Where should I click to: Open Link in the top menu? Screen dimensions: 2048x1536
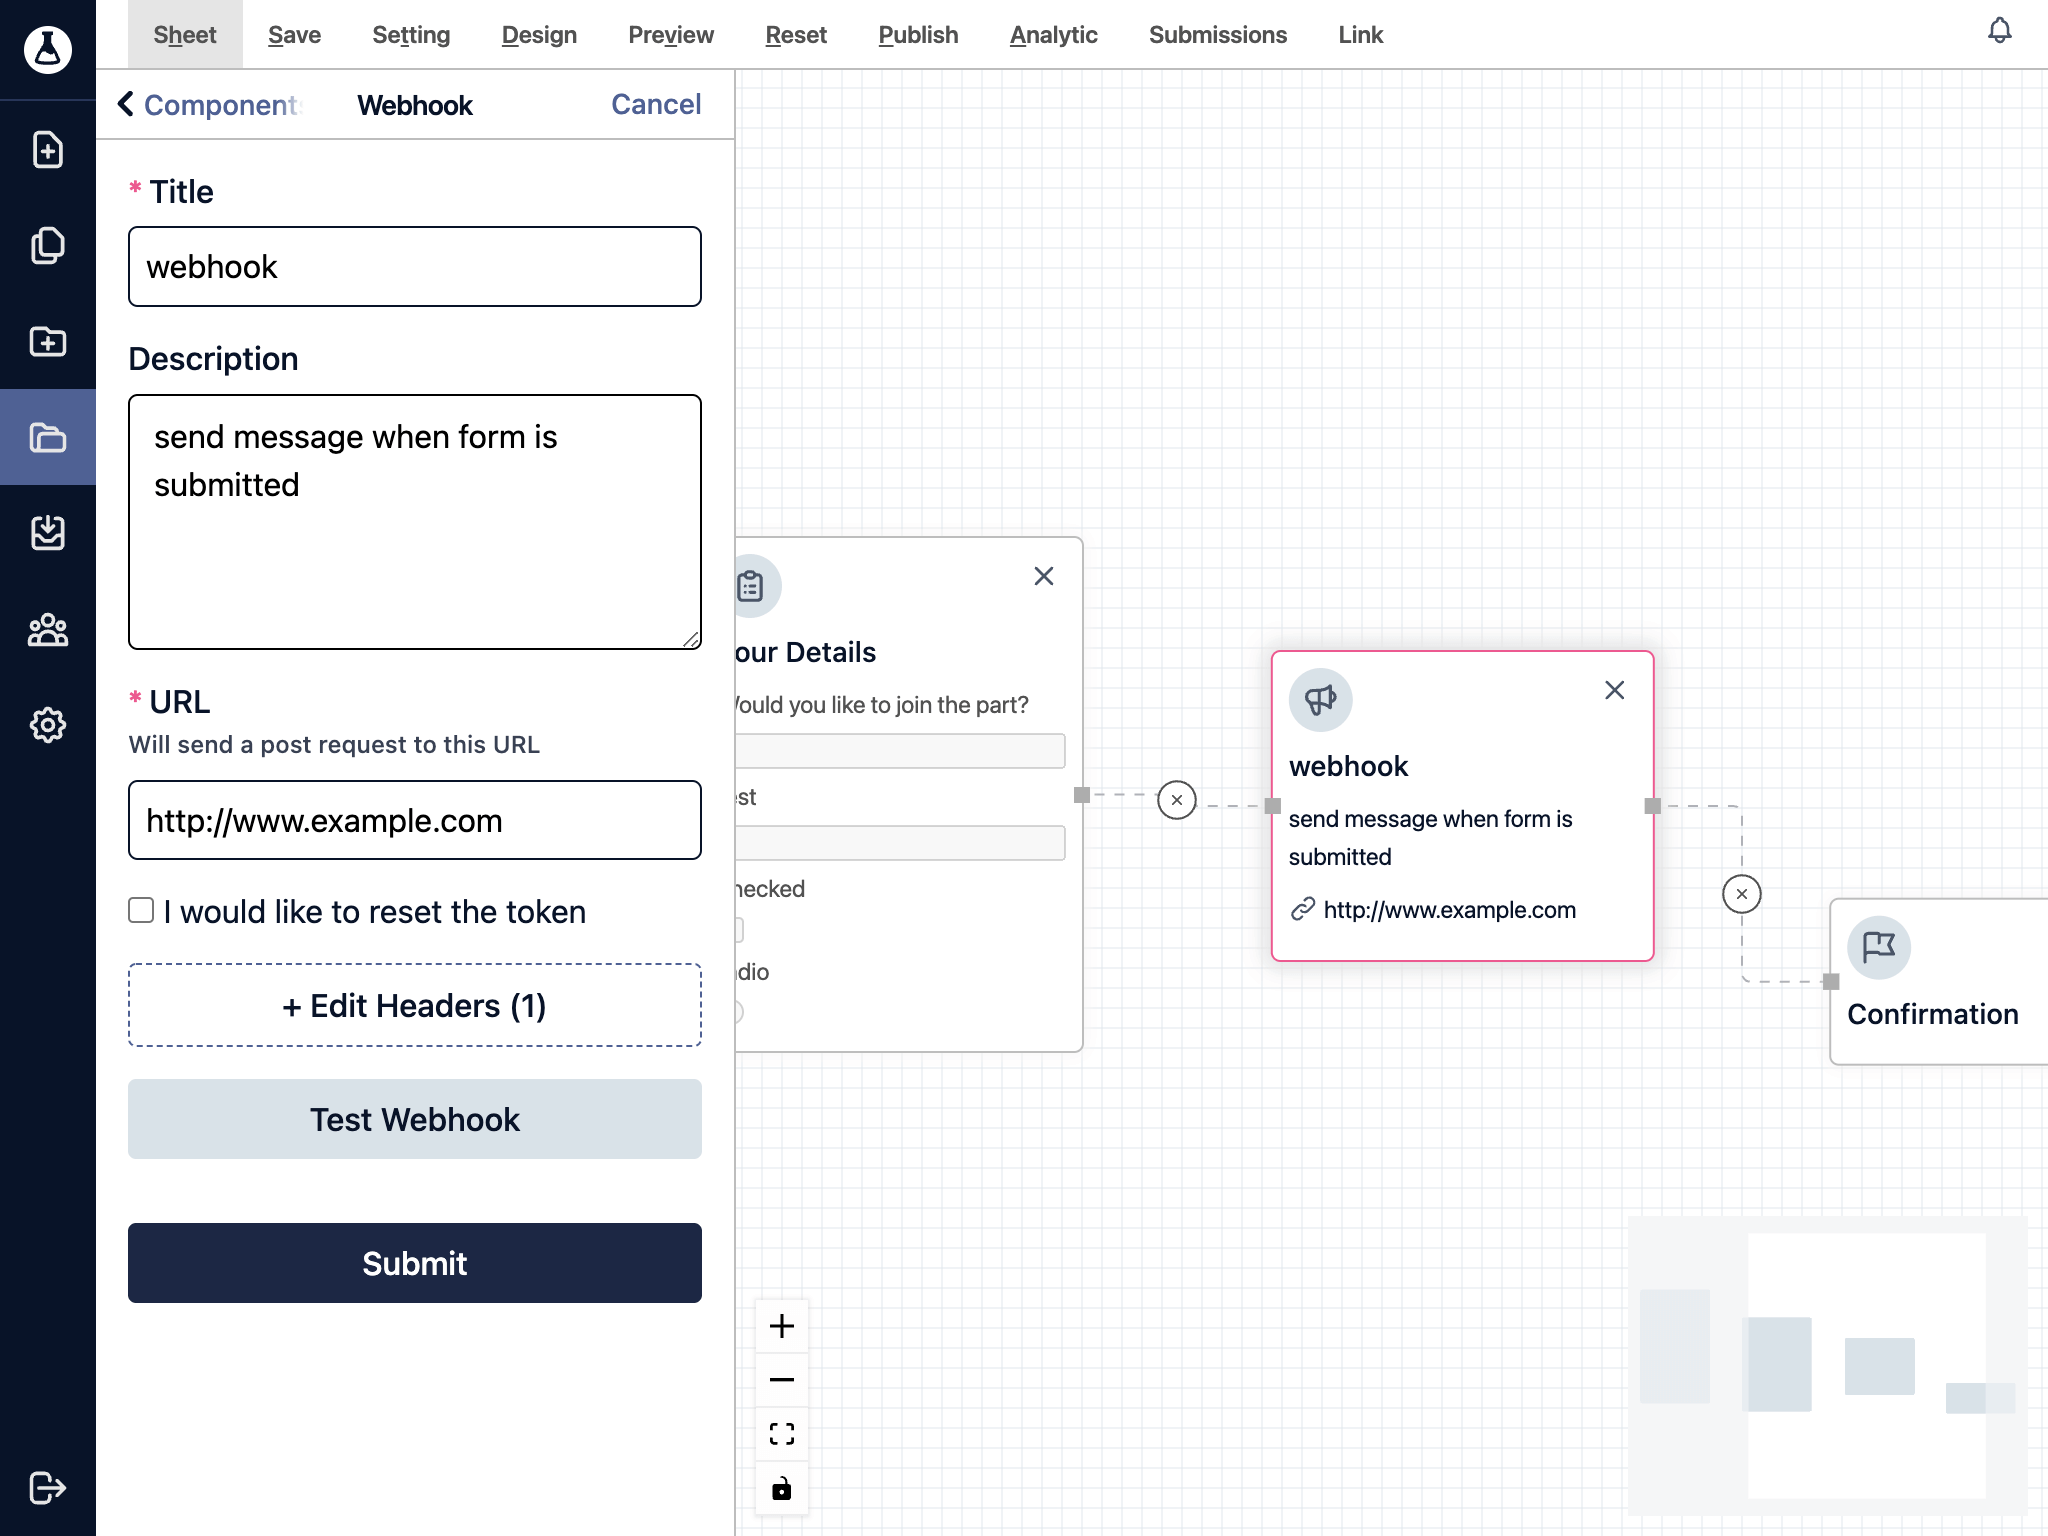[1361, 35]
